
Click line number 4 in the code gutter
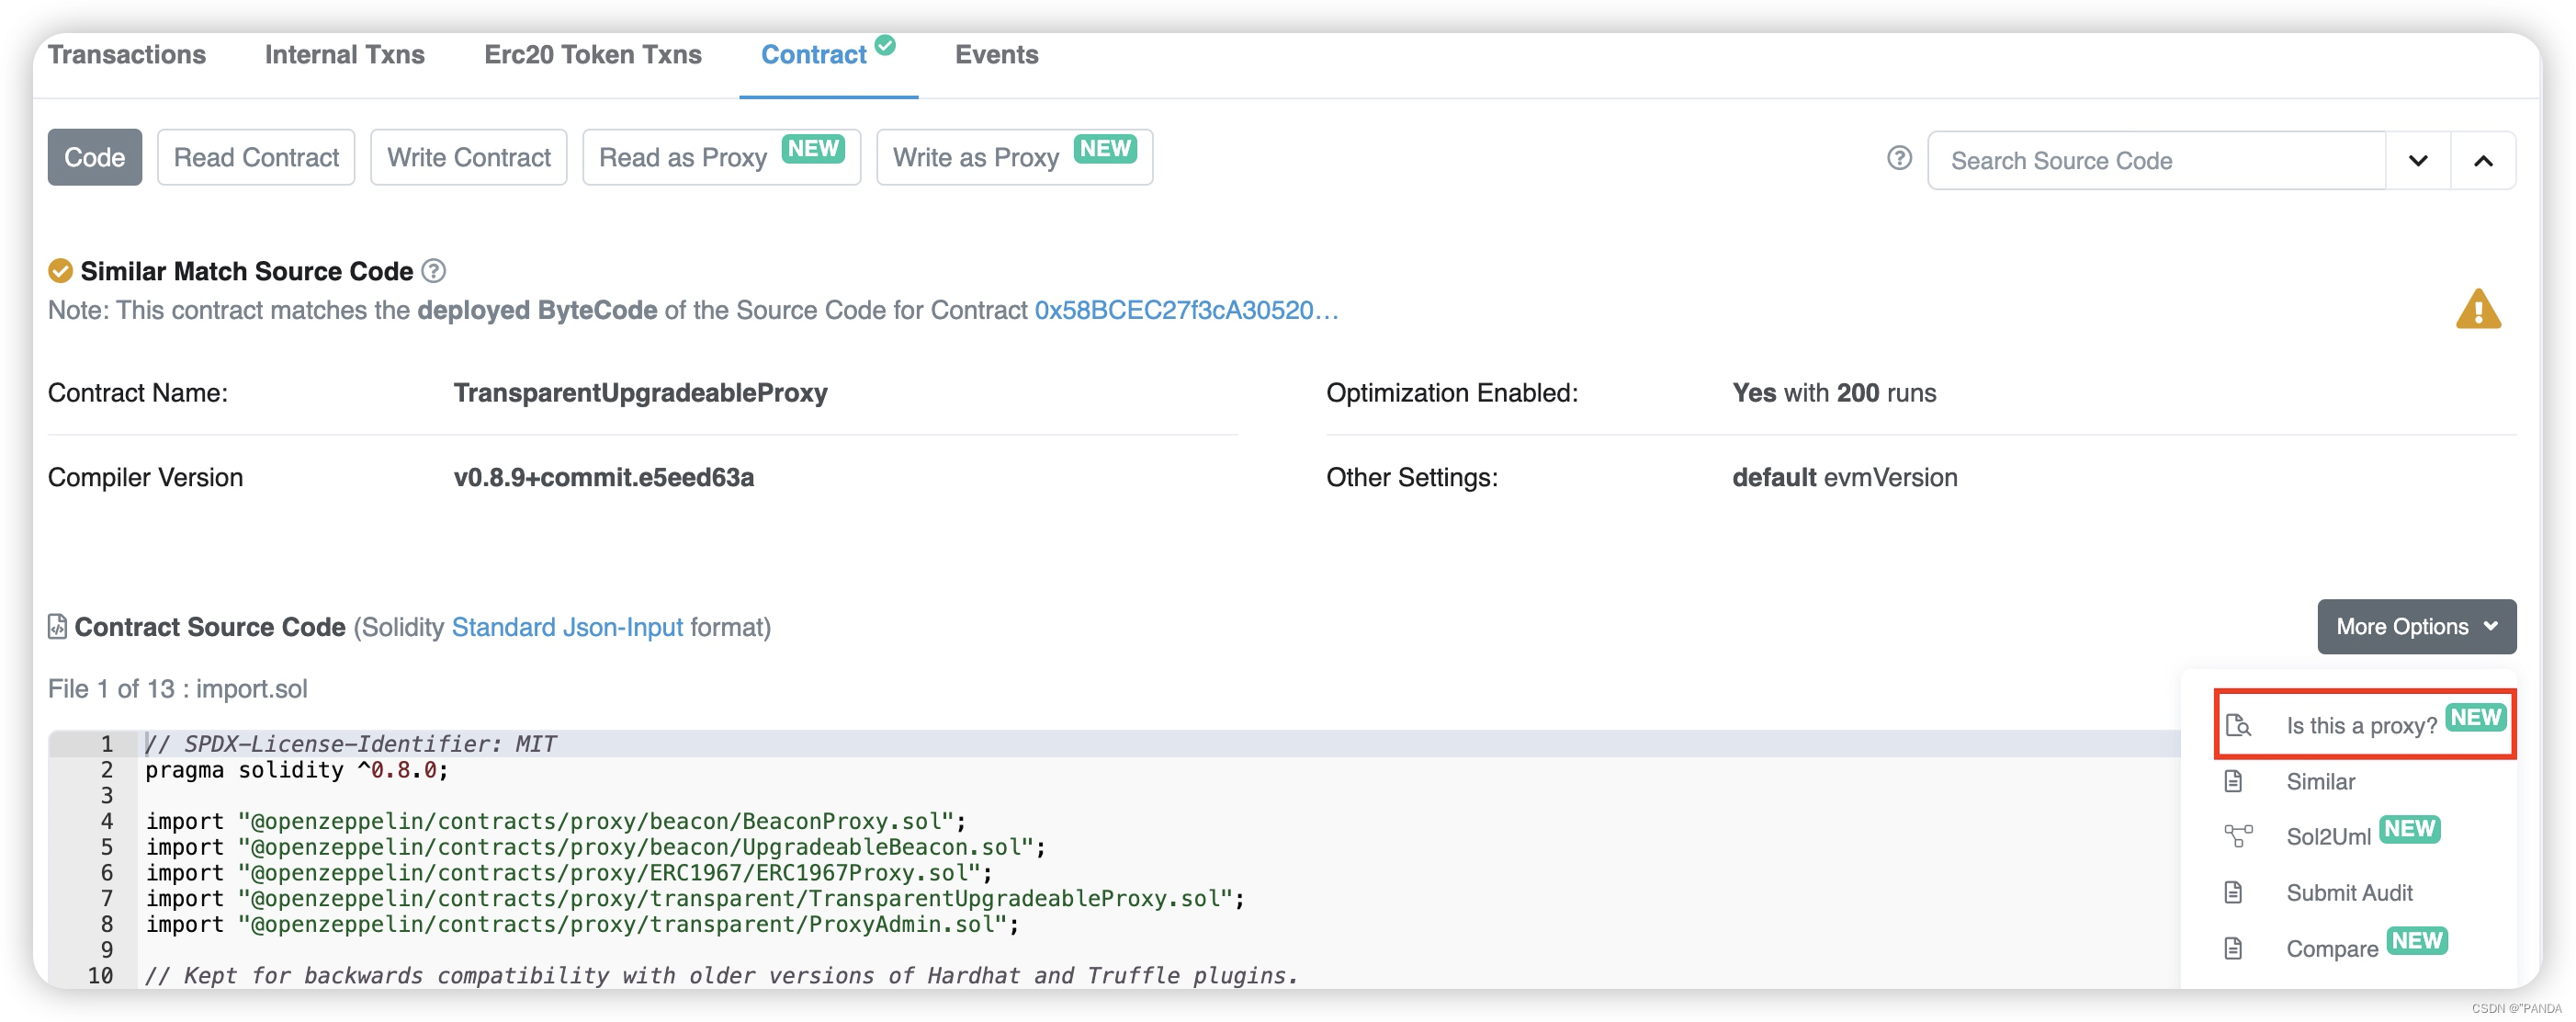coord(106,820)
